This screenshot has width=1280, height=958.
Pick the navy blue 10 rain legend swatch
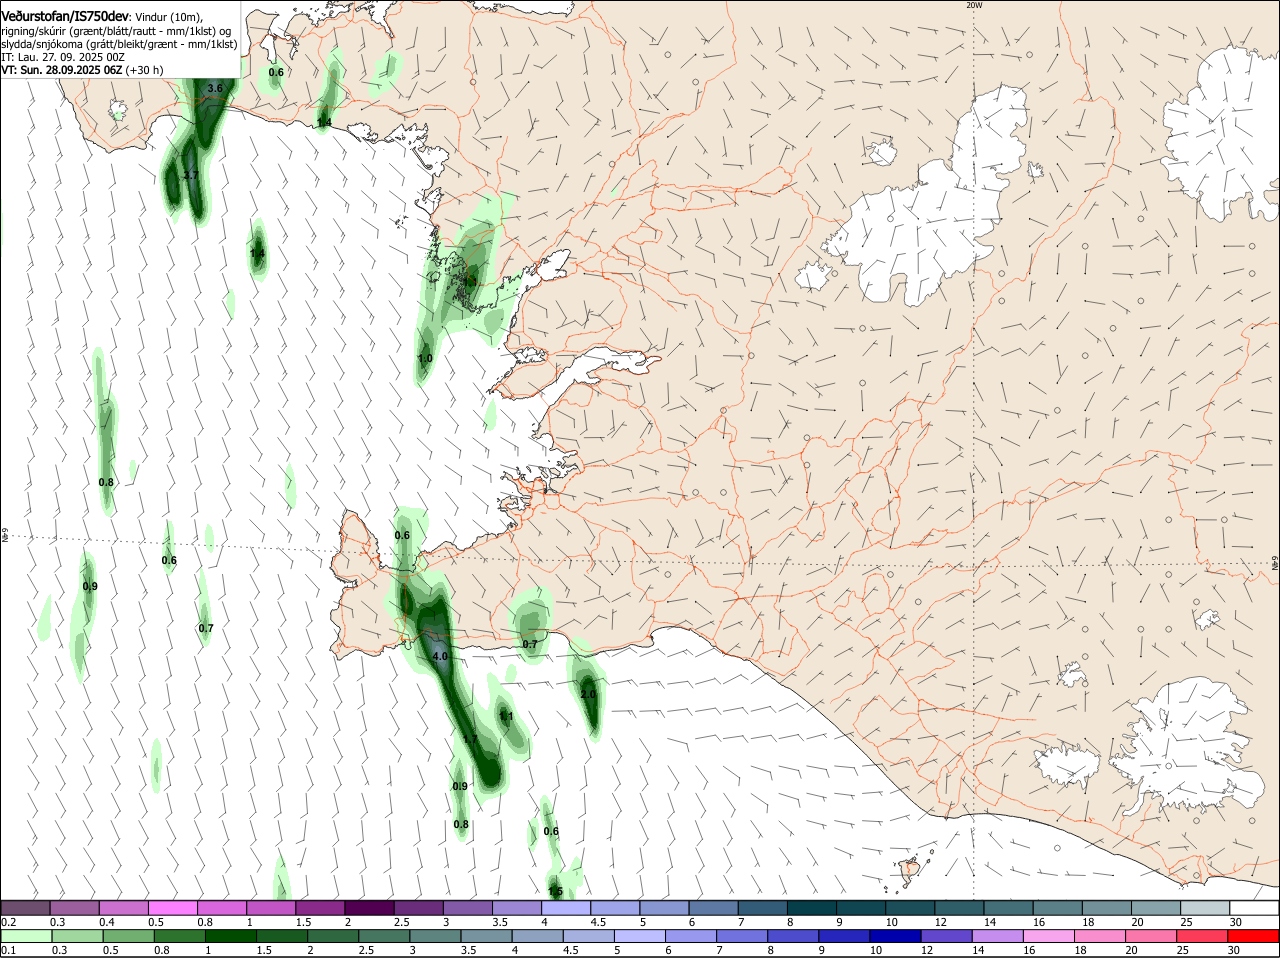point(894,936)
